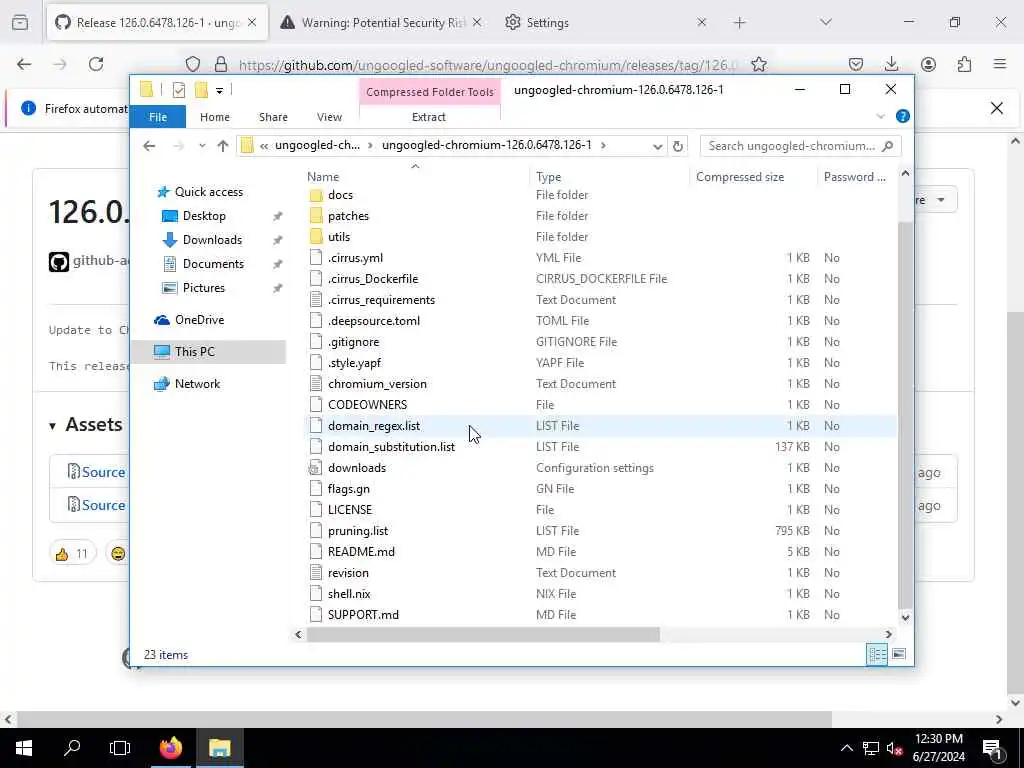The width and height of the screenshot is (1024, 768).
Task: Click New folder icon in Quick Access Toolbar
Action: tap(201, 90)
